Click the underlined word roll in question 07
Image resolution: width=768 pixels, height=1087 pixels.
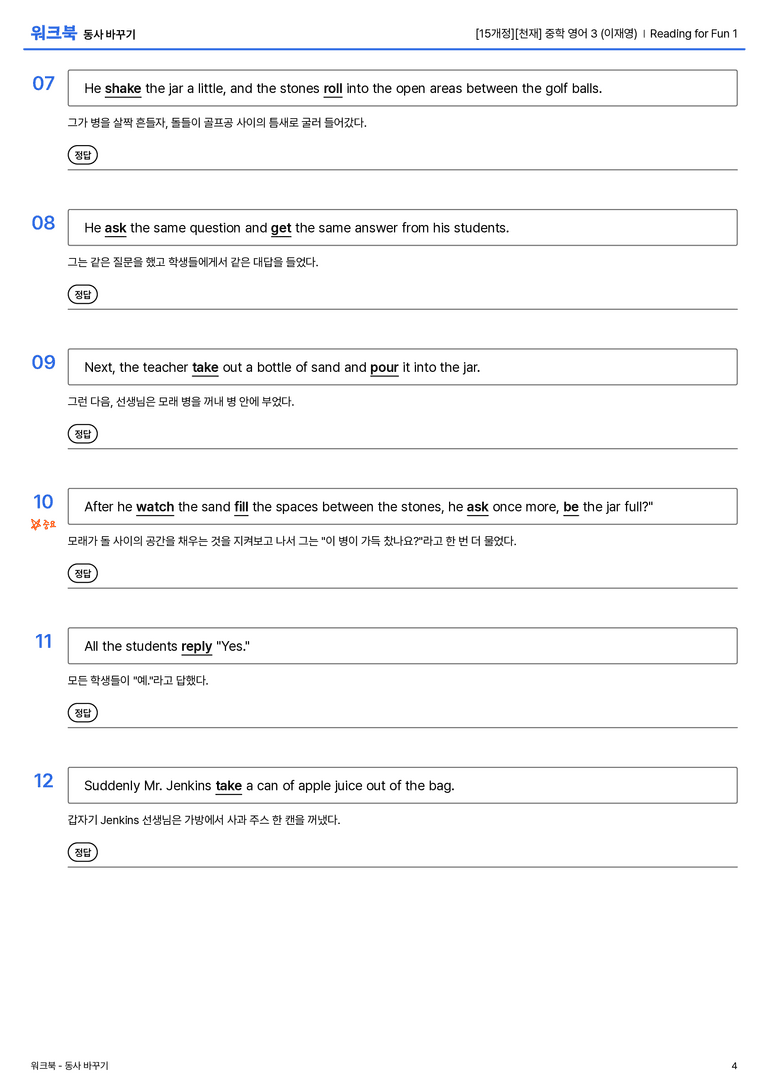(x=333, y=89)
